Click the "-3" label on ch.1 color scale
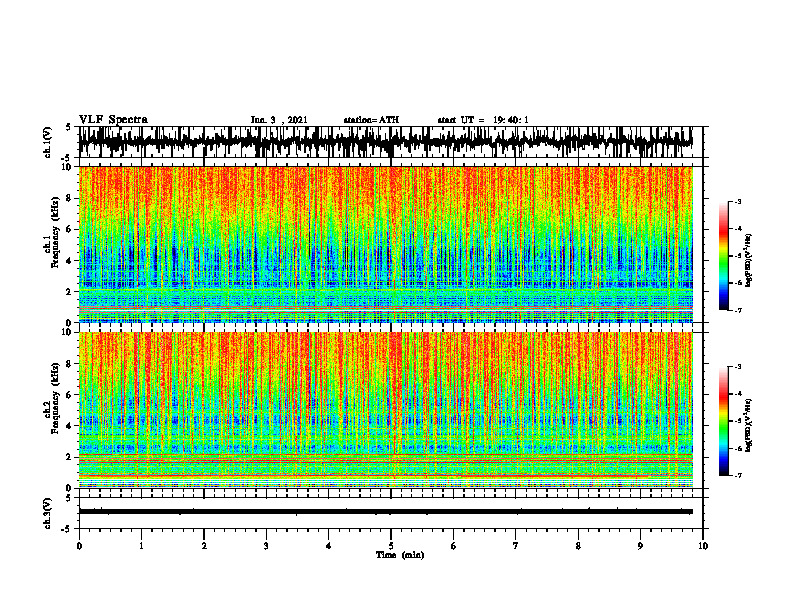Image resolution: width=792 pixels, height=612 pixels. [738, 202]
